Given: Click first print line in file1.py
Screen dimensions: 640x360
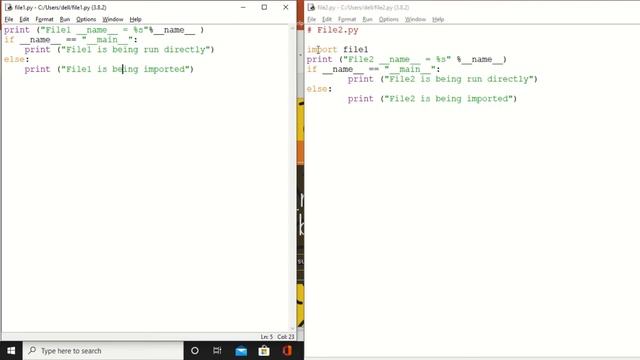Looking at the screenshot, I should coord(104,30).
